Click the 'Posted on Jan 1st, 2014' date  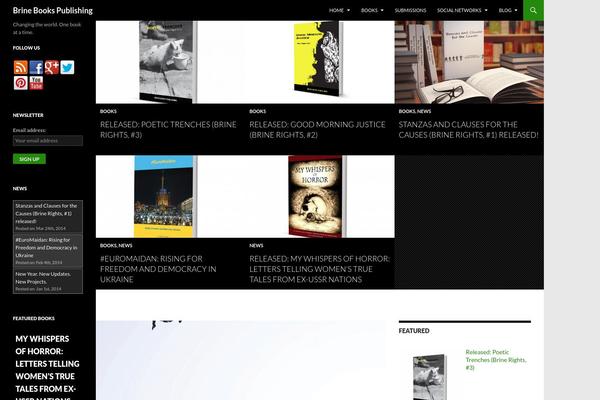[x=38, y=289]
